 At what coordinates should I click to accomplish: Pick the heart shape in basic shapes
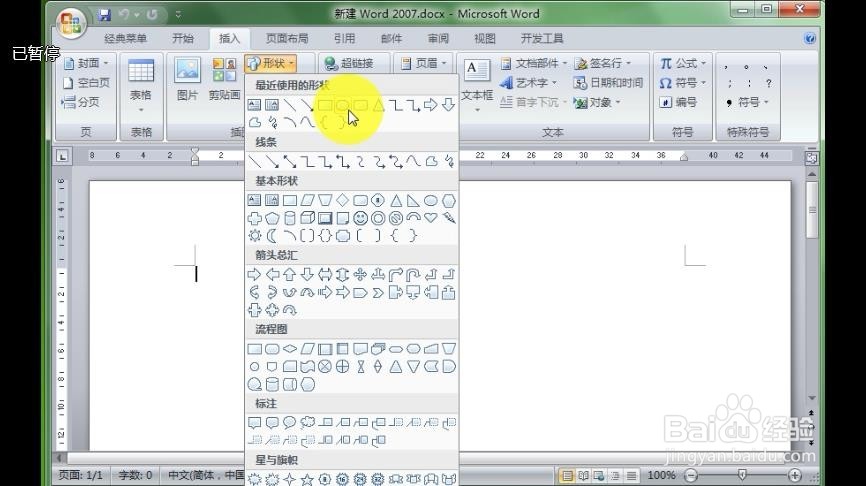pyautogui.click(x=431, y=218)
